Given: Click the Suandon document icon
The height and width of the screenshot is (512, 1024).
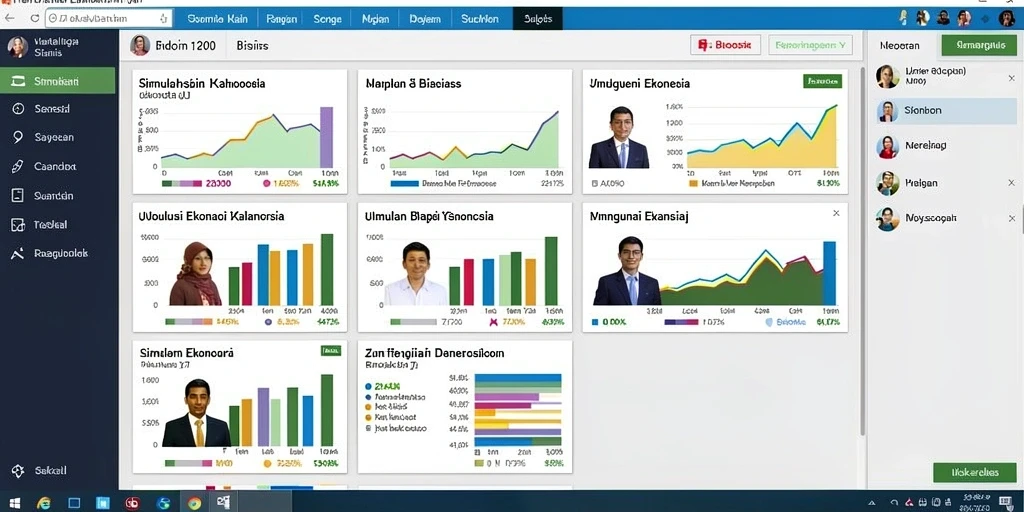Looking at the screenshot, I should [x=18, y=195].
